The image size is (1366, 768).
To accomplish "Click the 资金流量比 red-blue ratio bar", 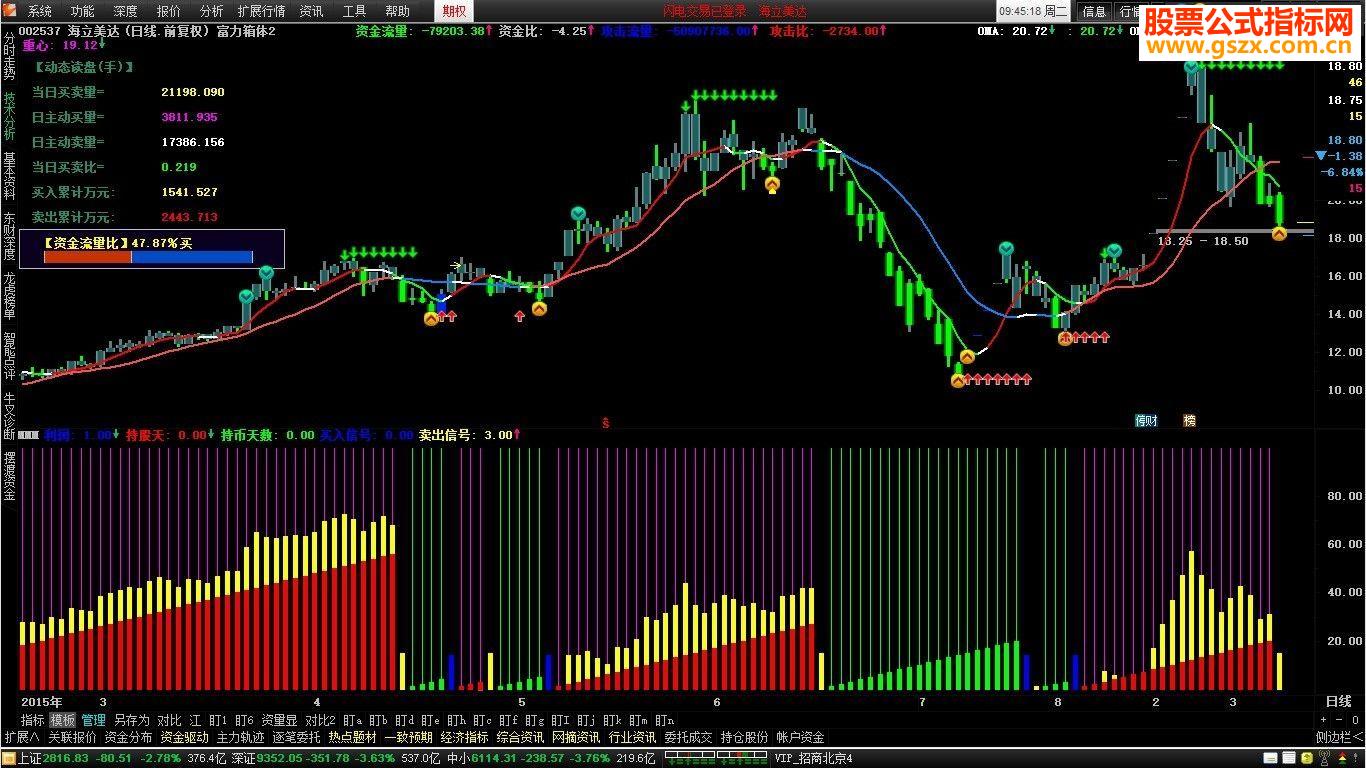I will (x=148, y=257).
